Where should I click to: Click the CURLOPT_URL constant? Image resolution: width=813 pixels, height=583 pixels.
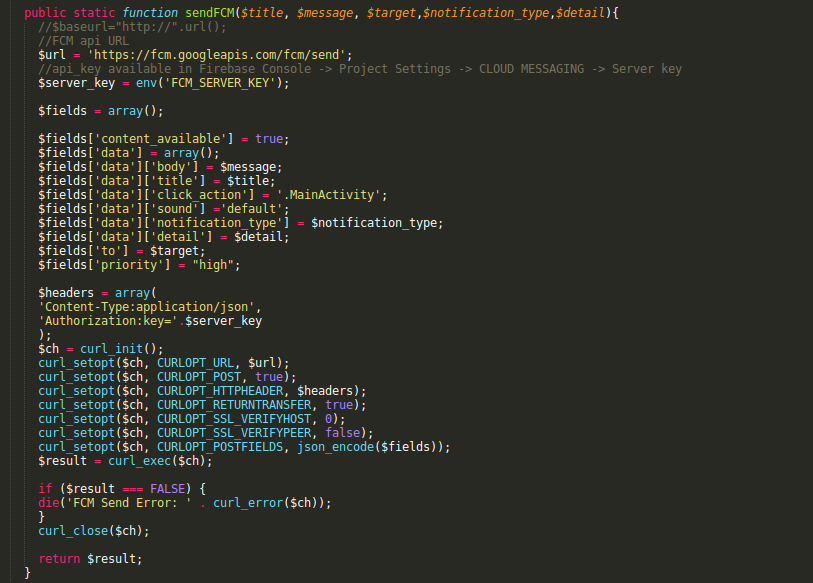coord(195,363)
